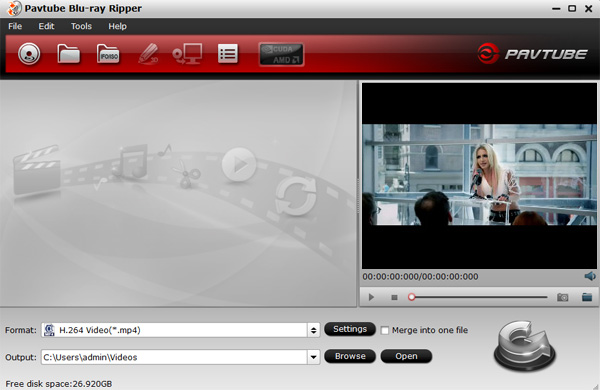Enable Merge into one file checkbox
The image size is (600, 390).
pyautogui.click(x=385, y=330)
